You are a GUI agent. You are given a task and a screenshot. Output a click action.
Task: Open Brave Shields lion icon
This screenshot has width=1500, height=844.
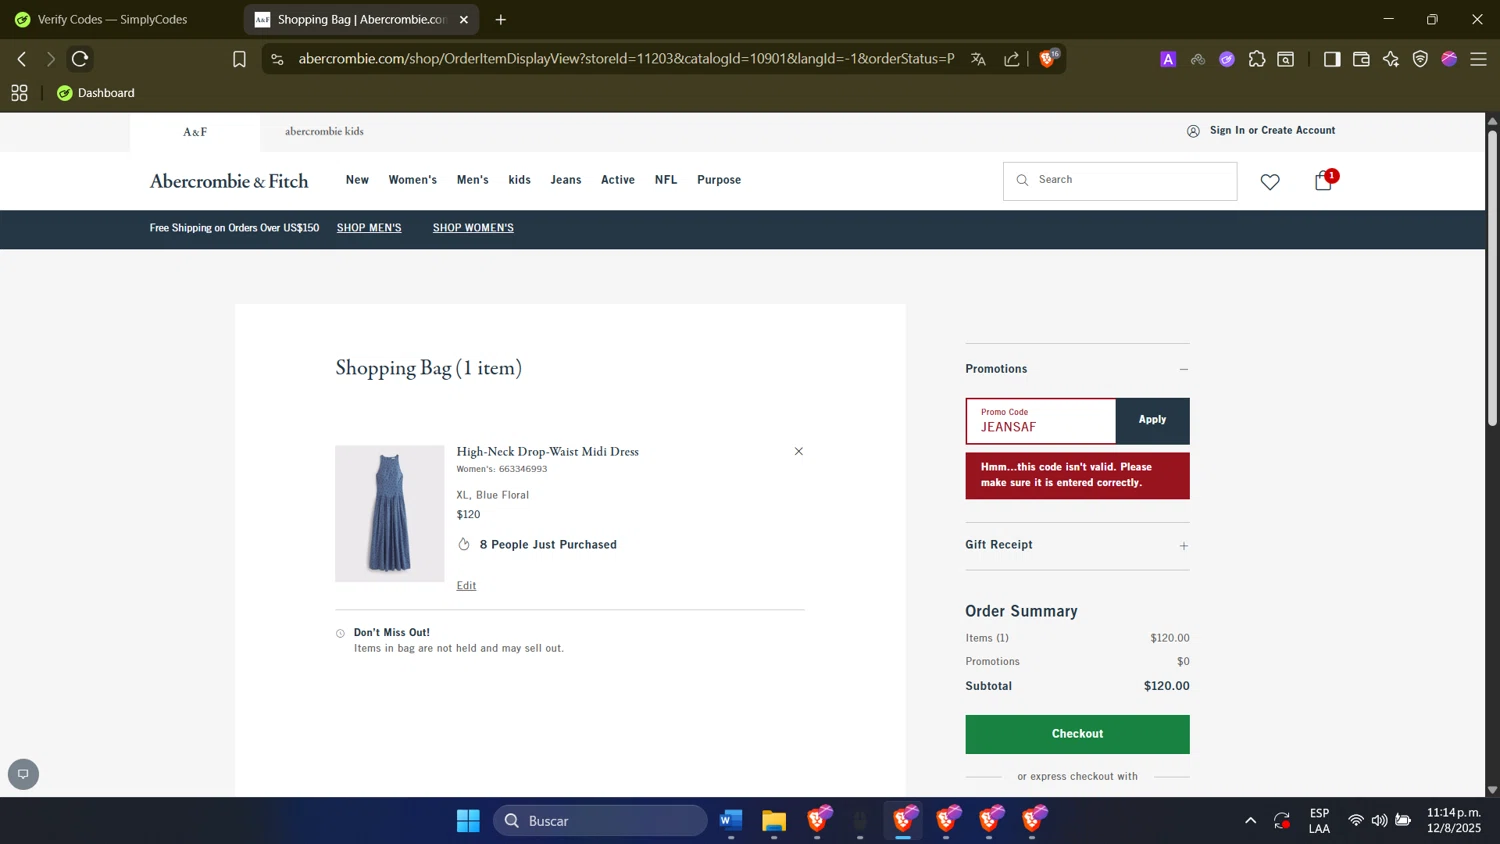[1047, 59]
